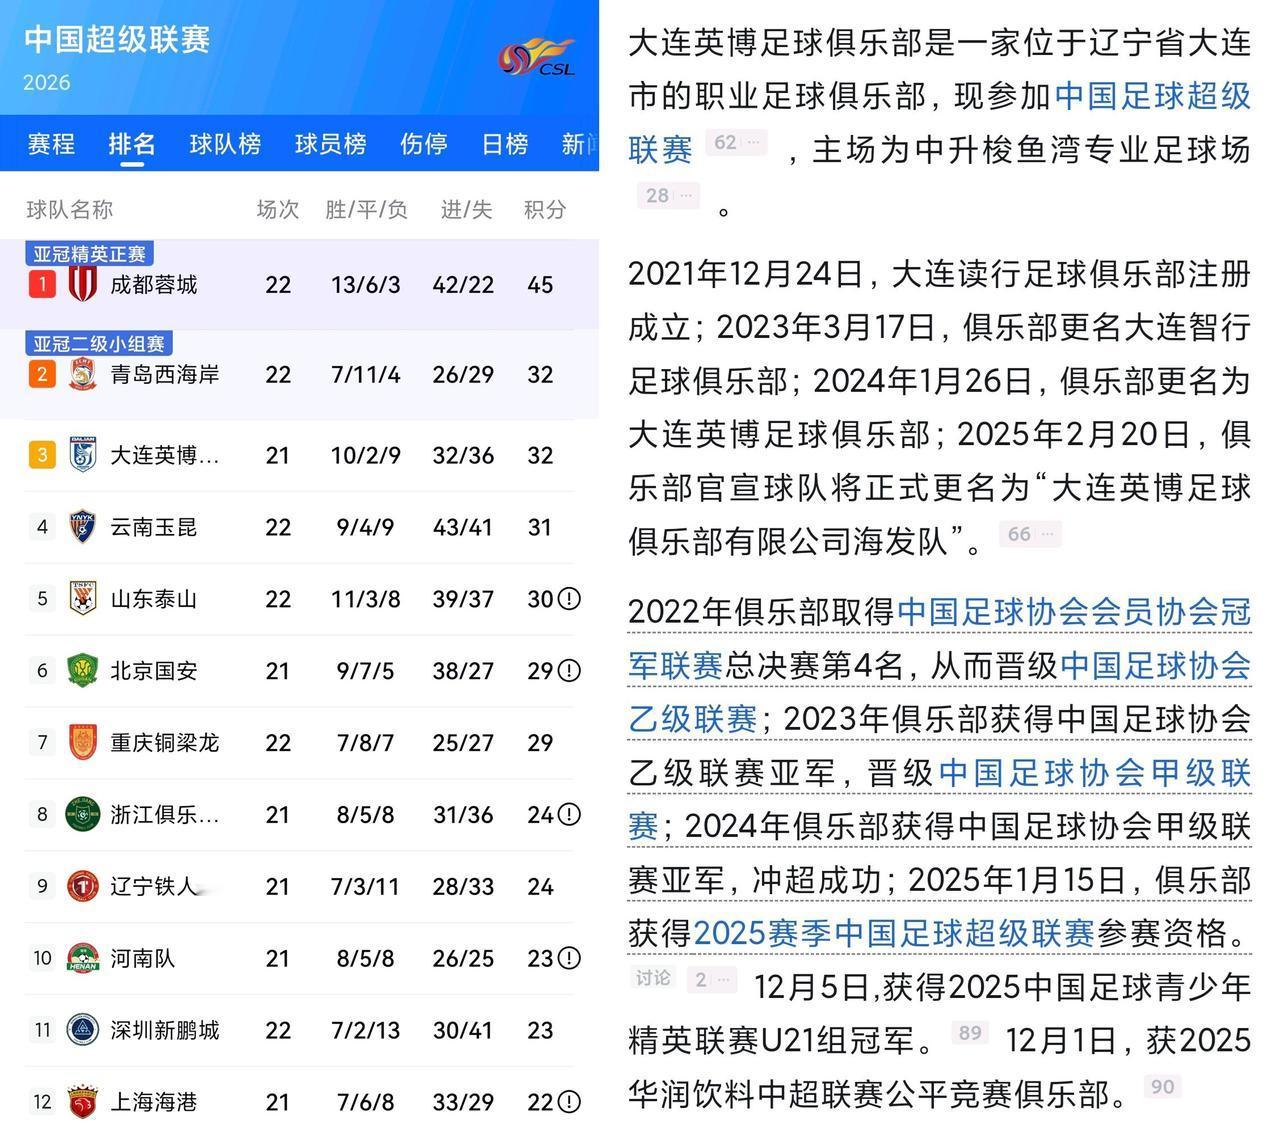Click the 讨论 discussion tag
Image resolution: width=1280 pixels, height=1125 pixels.
click(x=653, y=978)
